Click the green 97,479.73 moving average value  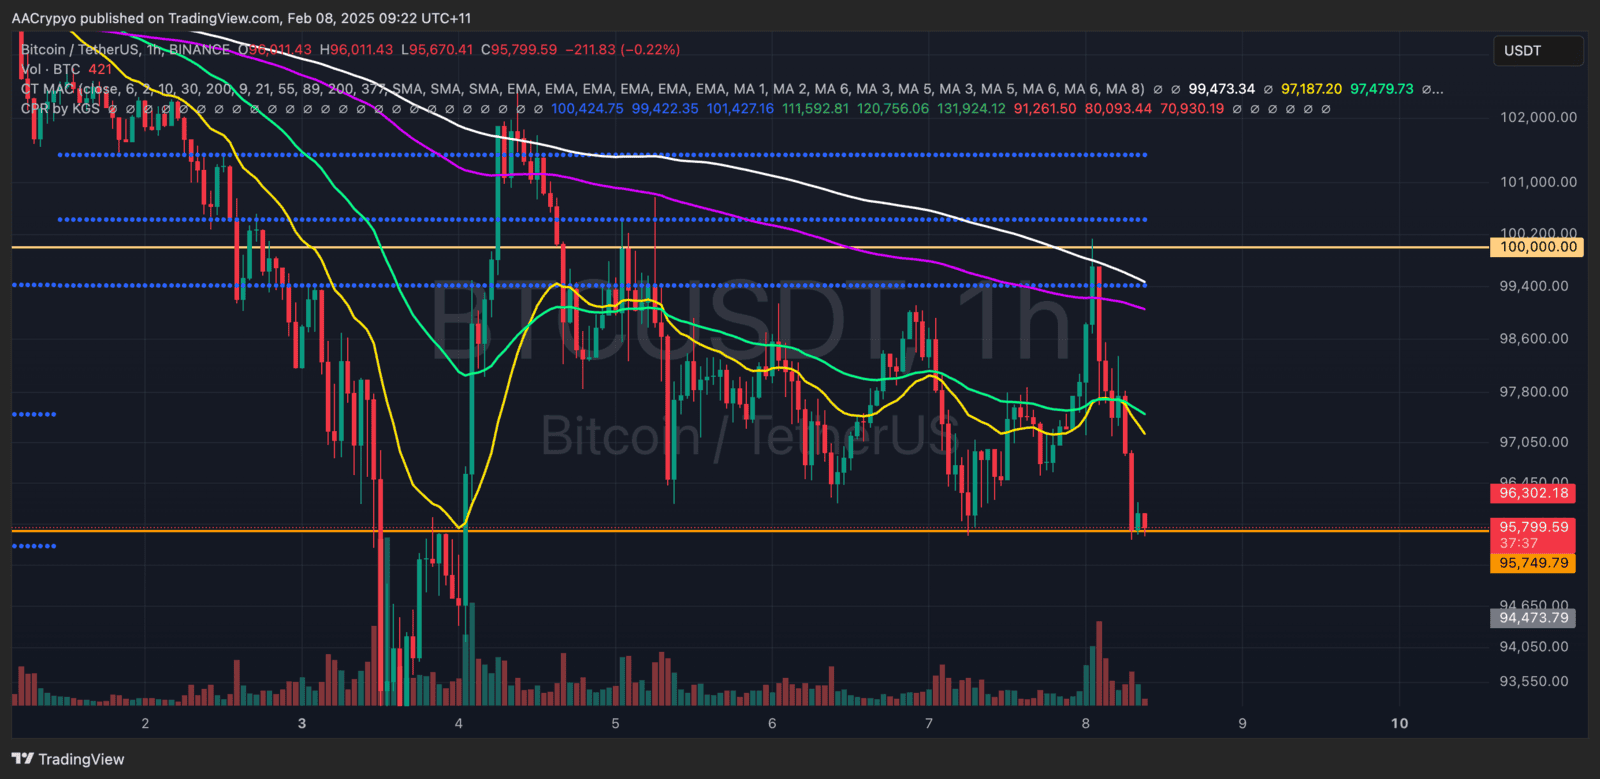tap(1381, 89)
